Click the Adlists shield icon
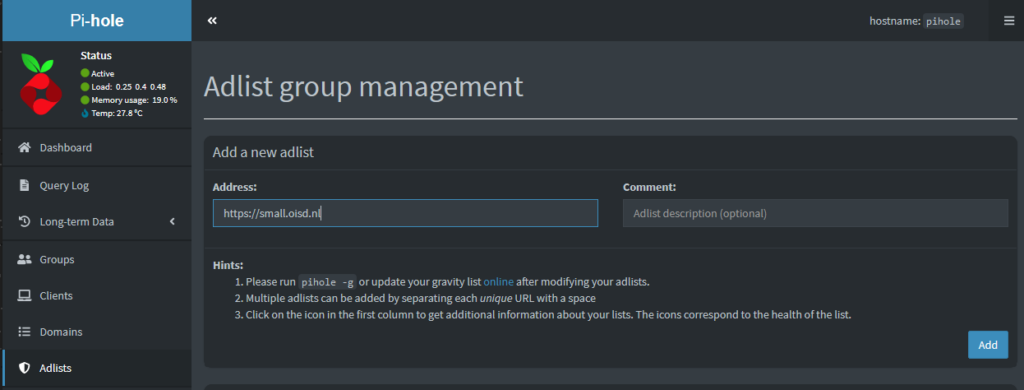The image size is (1024, 390). (x=24, y=368)
